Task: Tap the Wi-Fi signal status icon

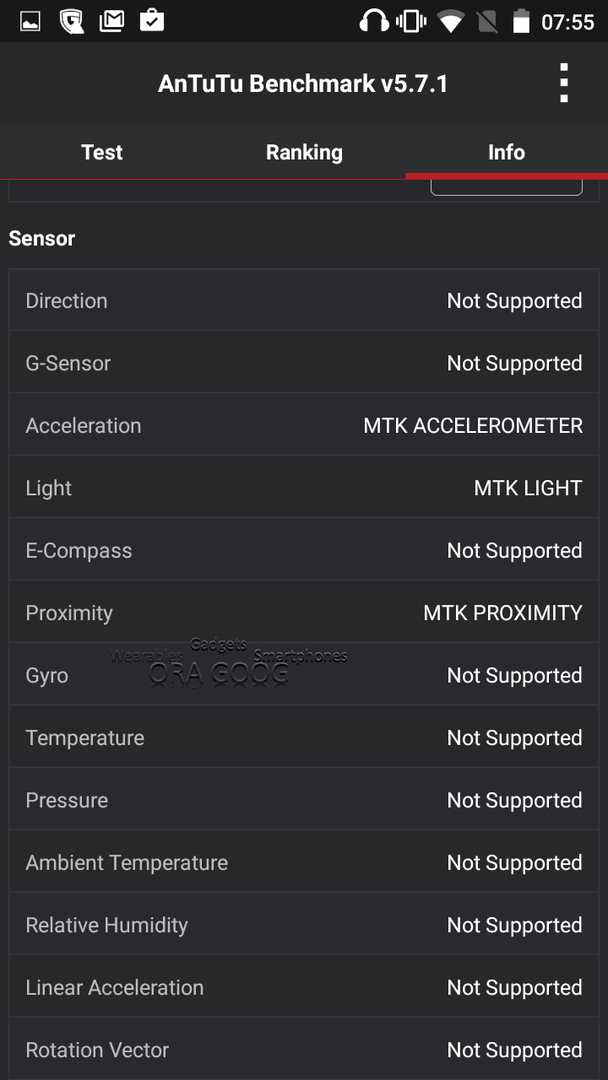Action: click(451, 22)
